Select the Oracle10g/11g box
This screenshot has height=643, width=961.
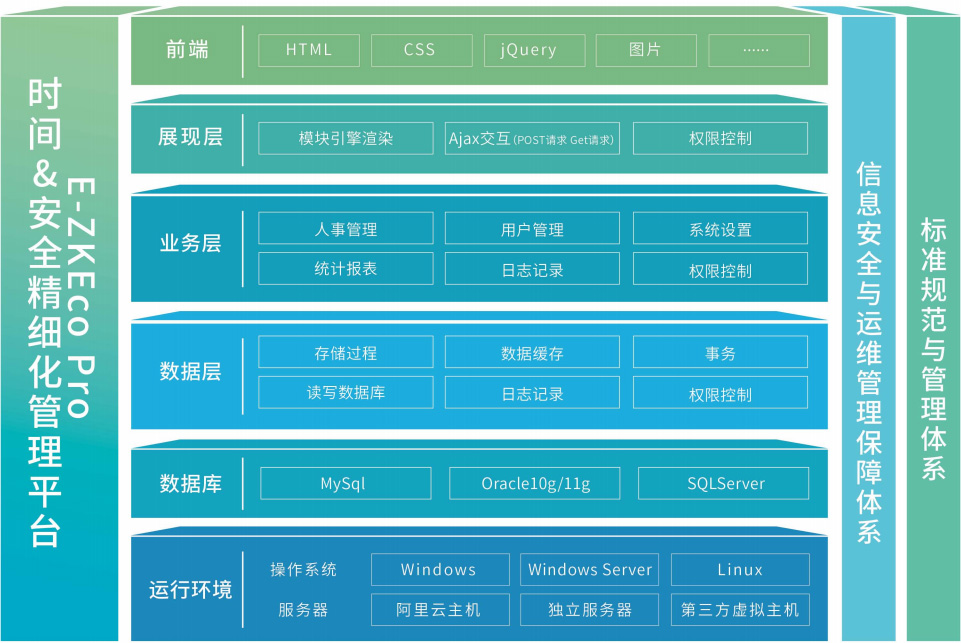[x=535, y=484]
